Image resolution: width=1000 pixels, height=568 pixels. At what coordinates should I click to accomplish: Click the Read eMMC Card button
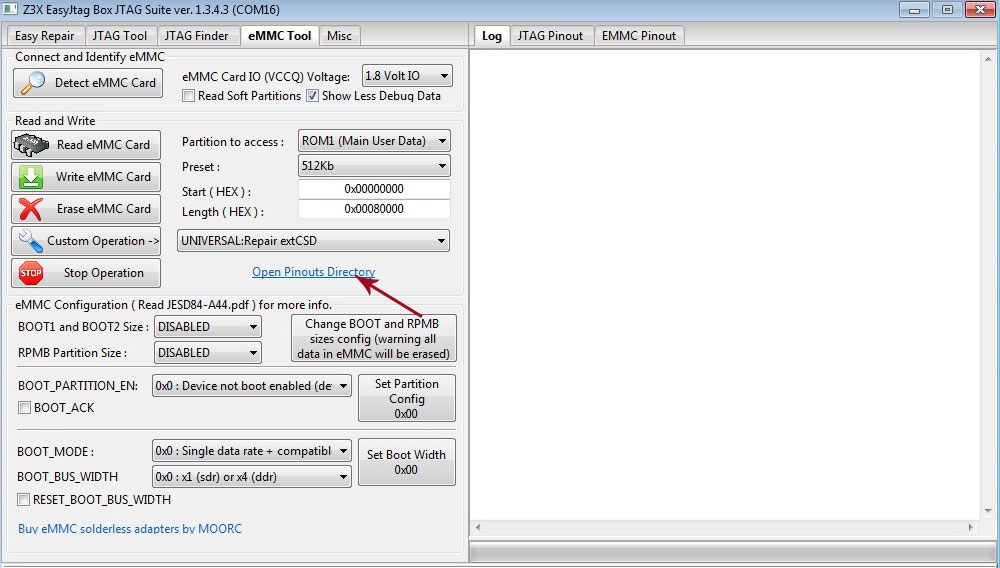(86, 145)
